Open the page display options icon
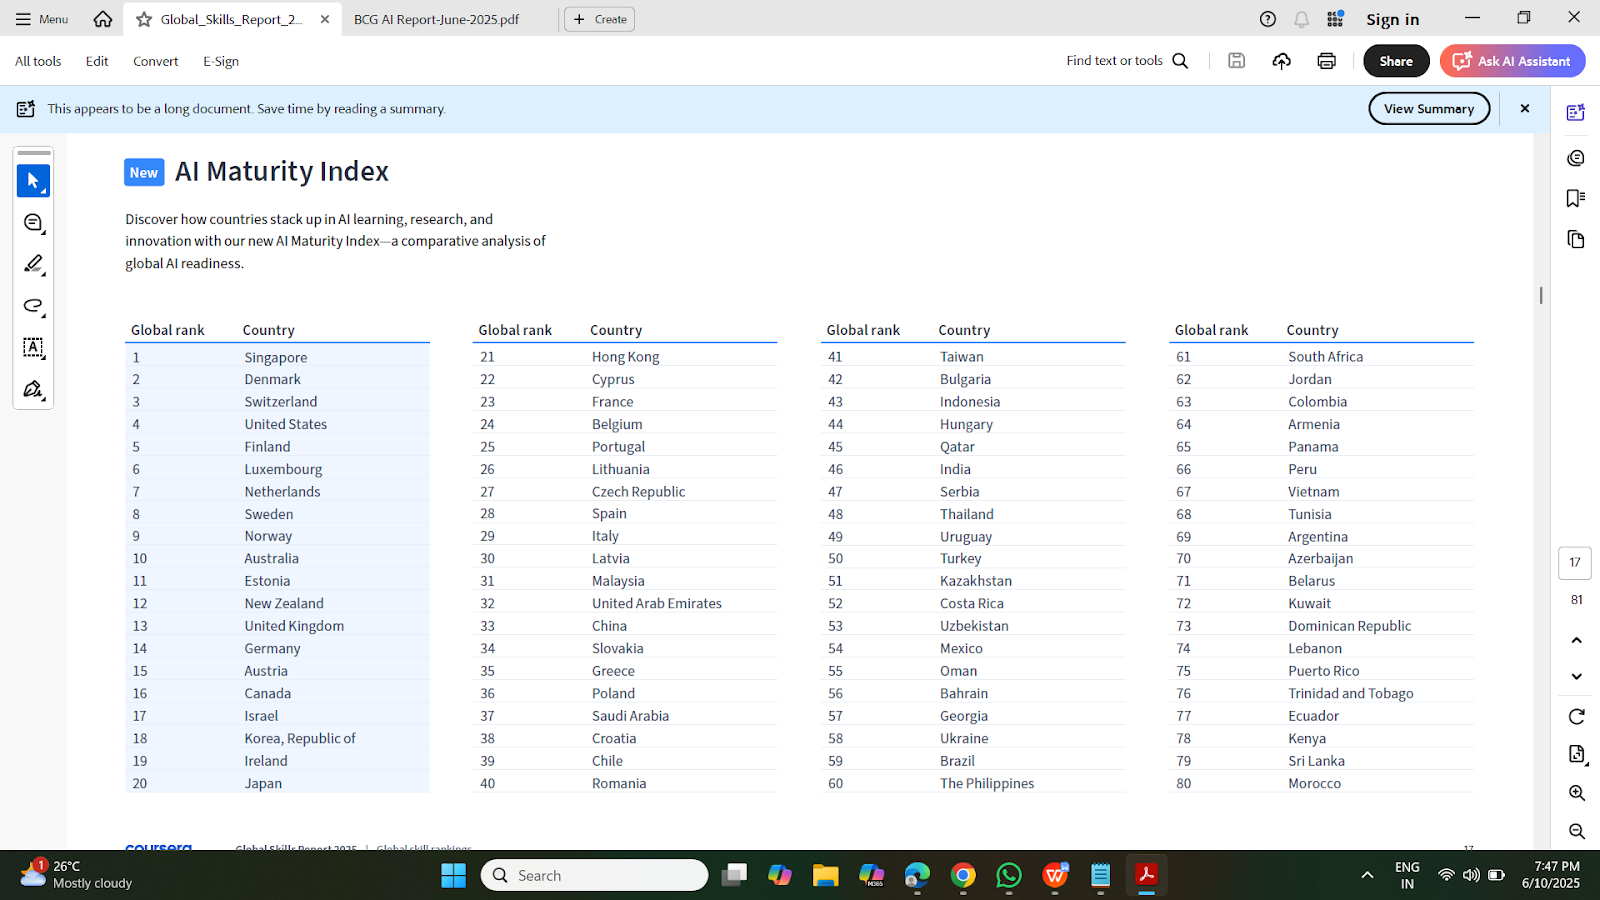 tap(1576, 754)
